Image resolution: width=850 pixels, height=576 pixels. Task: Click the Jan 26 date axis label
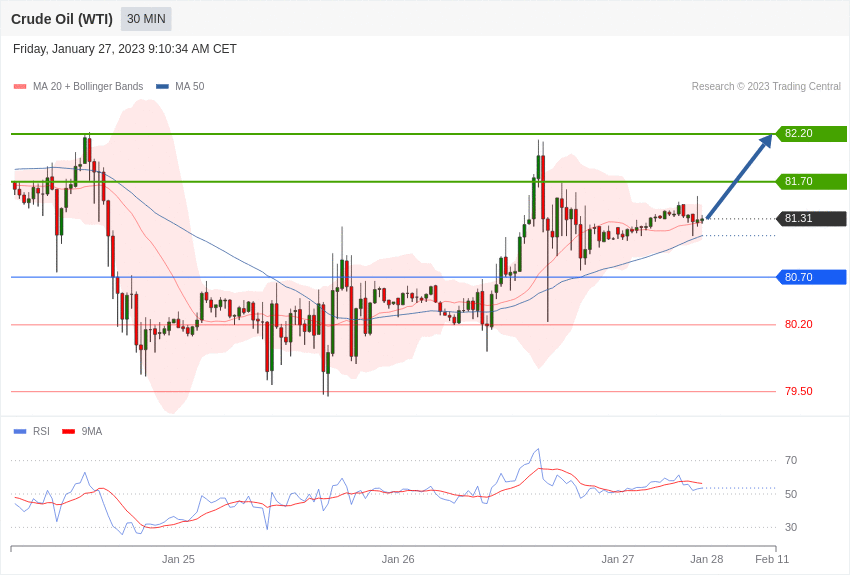[x=397, y=559]
